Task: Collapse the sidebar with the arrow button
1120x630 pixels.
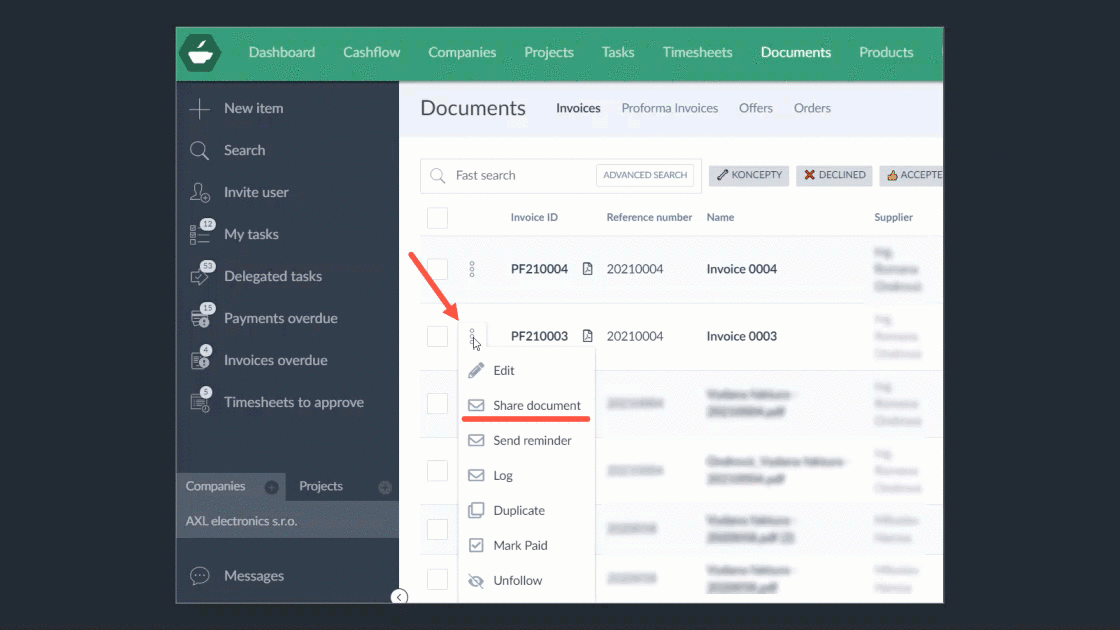Action: 399,597
